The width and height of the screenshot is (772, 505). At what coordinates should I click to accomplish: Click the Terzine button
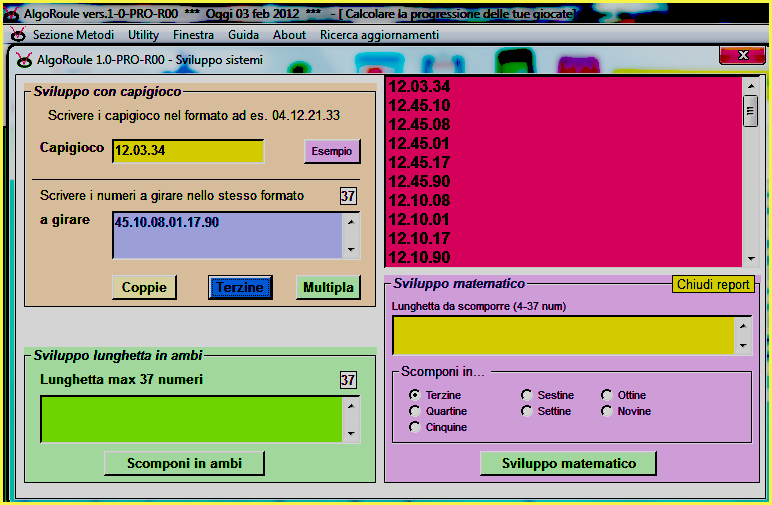pyautogui.click(x=240, y=287)
